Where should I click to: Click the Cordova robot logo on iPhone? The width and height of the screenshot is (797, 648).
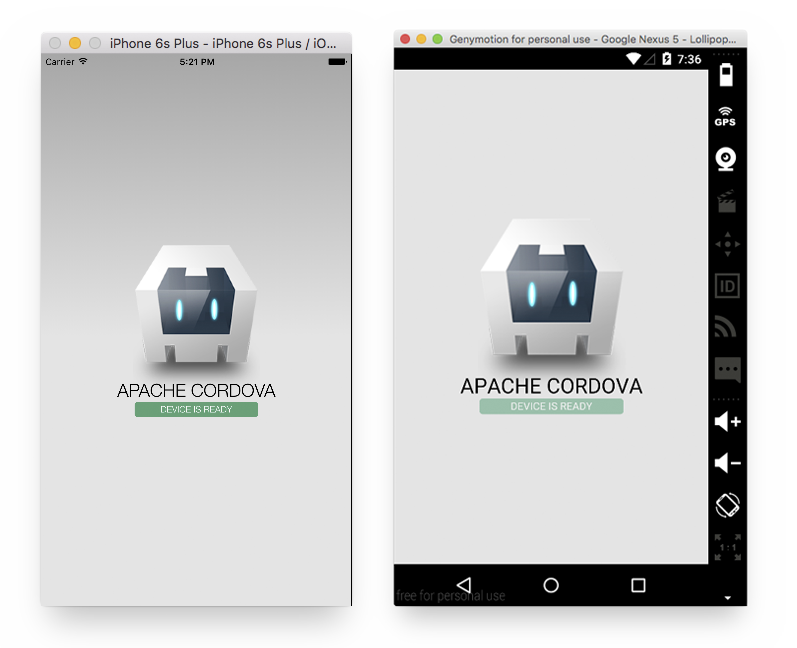196,305
